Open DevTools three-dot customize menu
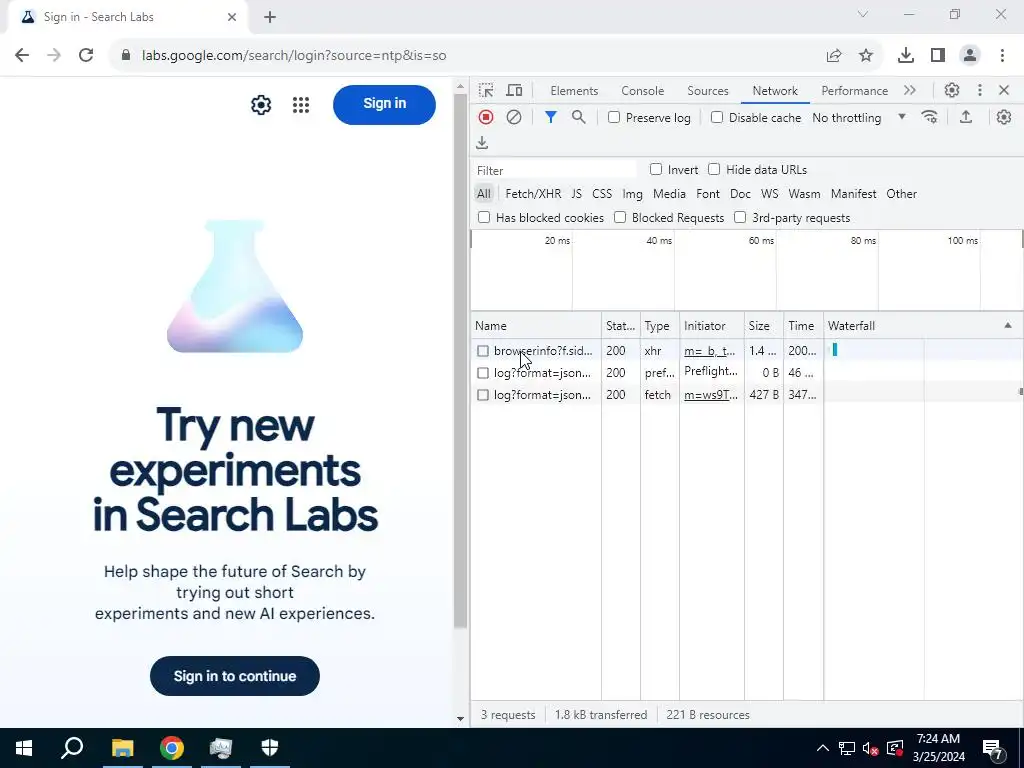Image resolution: width=1024 pixels, height=768 pixels. pyautogui.click(x=980, y=90)
